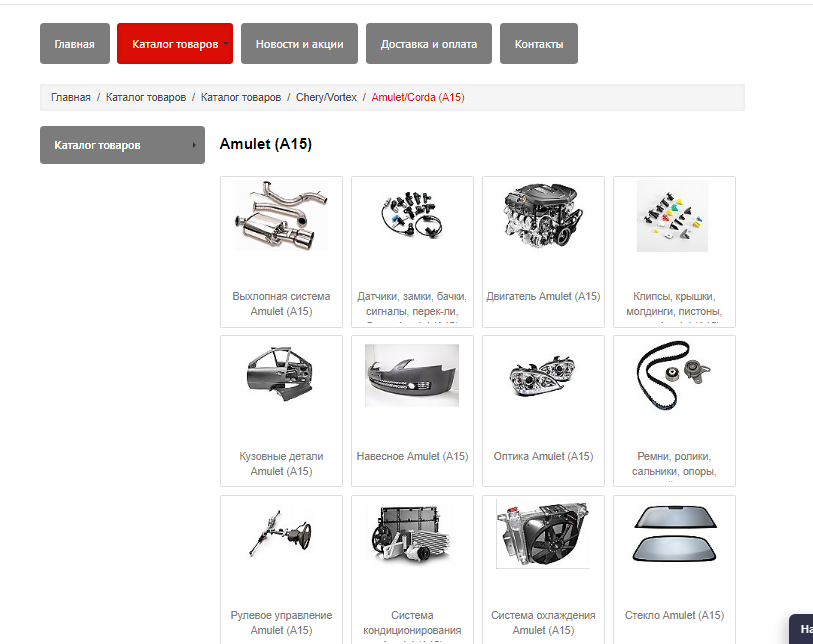This screenshot has width=813, height=644.
Task: Click the colored clips product image
Action: tap(672, 216)
